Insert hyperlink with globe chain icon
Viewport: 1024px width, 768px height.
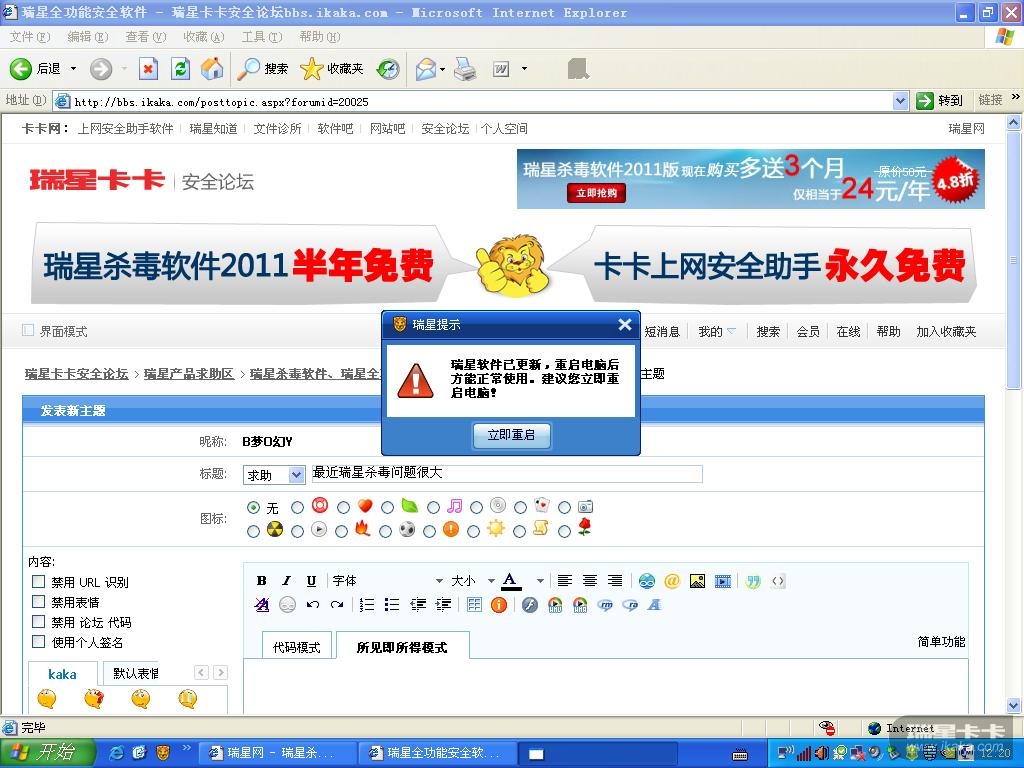tap(647, 581)
